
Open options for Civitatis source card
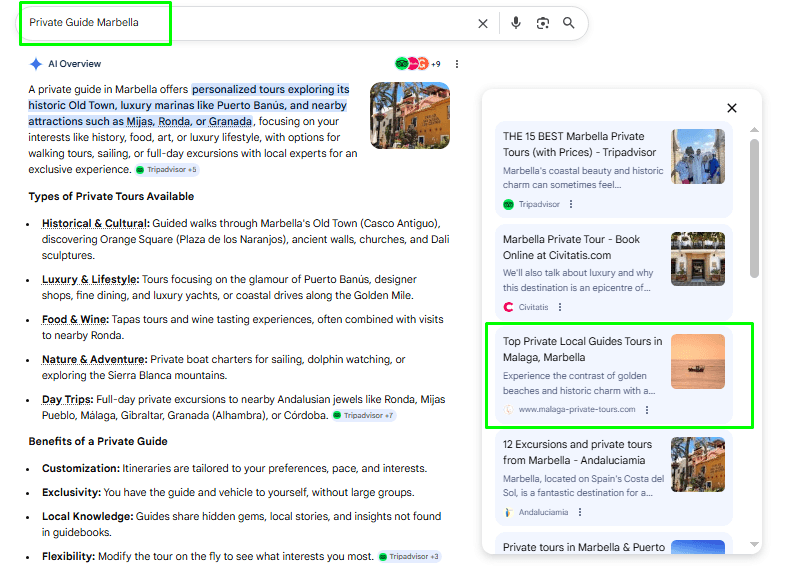(x=560, y=307)
